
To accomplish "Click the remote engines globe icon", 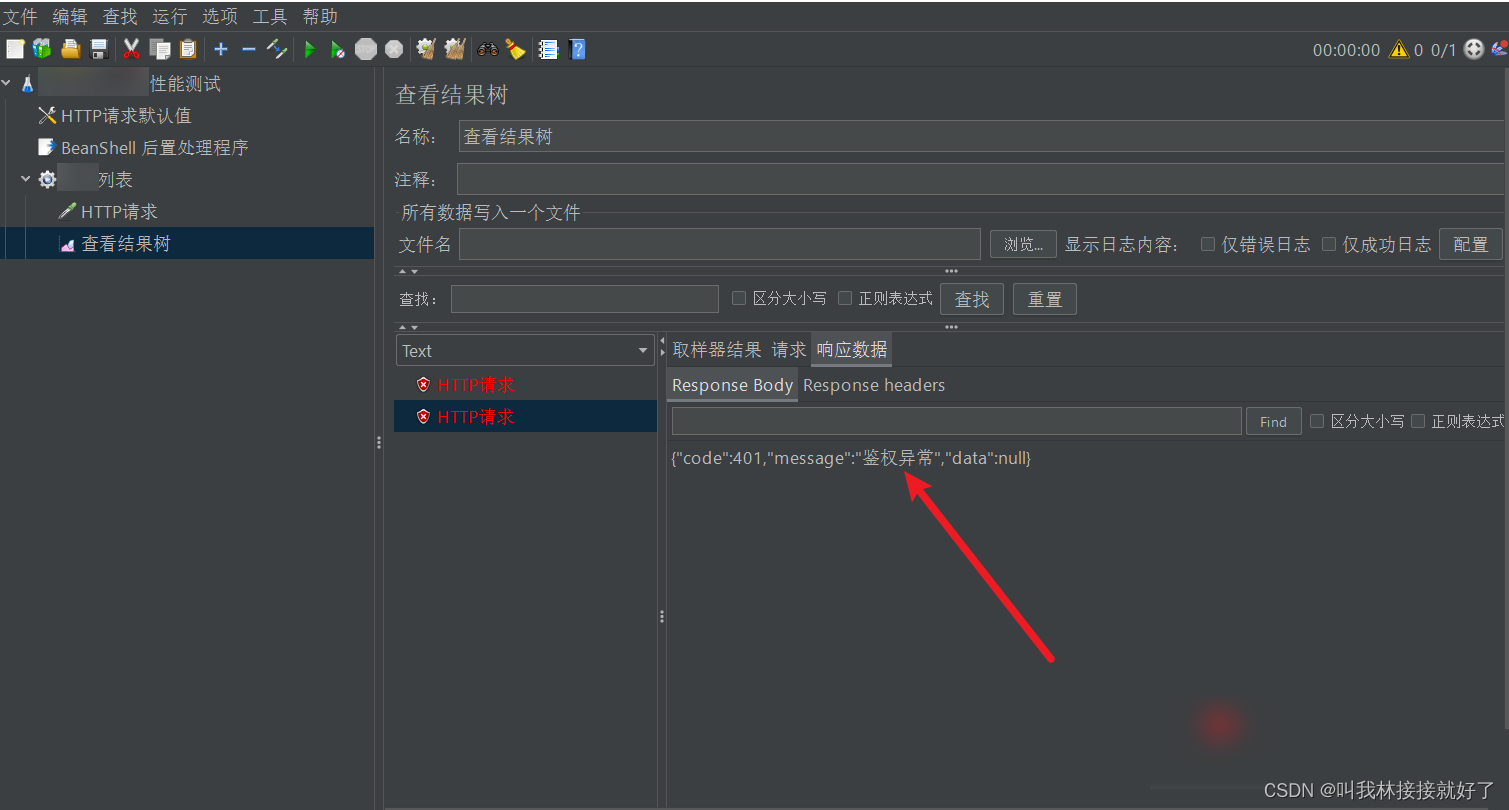I will tap(1473, 49).
